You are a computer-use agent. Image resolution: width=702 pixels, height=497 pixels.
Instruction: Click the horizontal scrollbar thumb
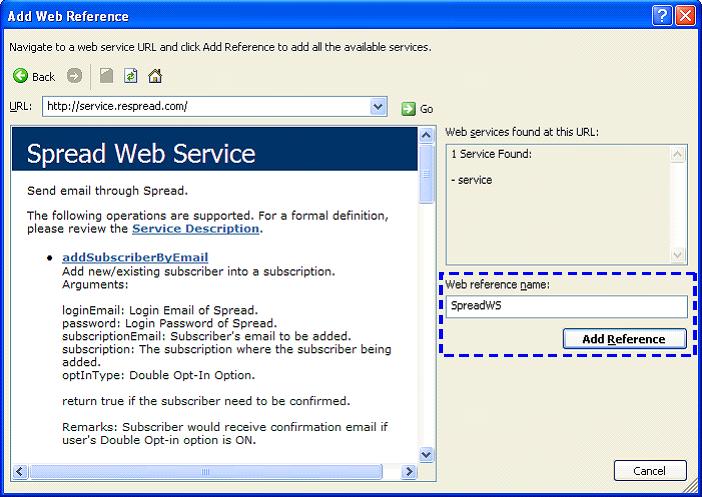(x=205, y=471)
